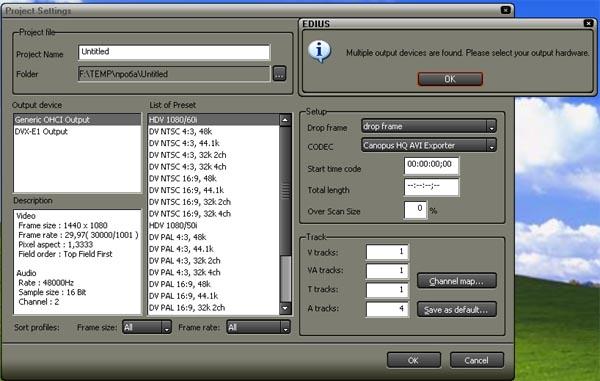Choose HDV 1080/50i preset
The image size is (600, 381).
click(214, 225)
